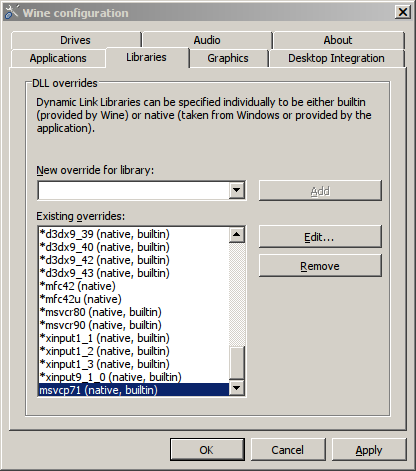Select the Libraries tab
The height and width of the screenshot is (471, 416).
click(x=146, y=57)
